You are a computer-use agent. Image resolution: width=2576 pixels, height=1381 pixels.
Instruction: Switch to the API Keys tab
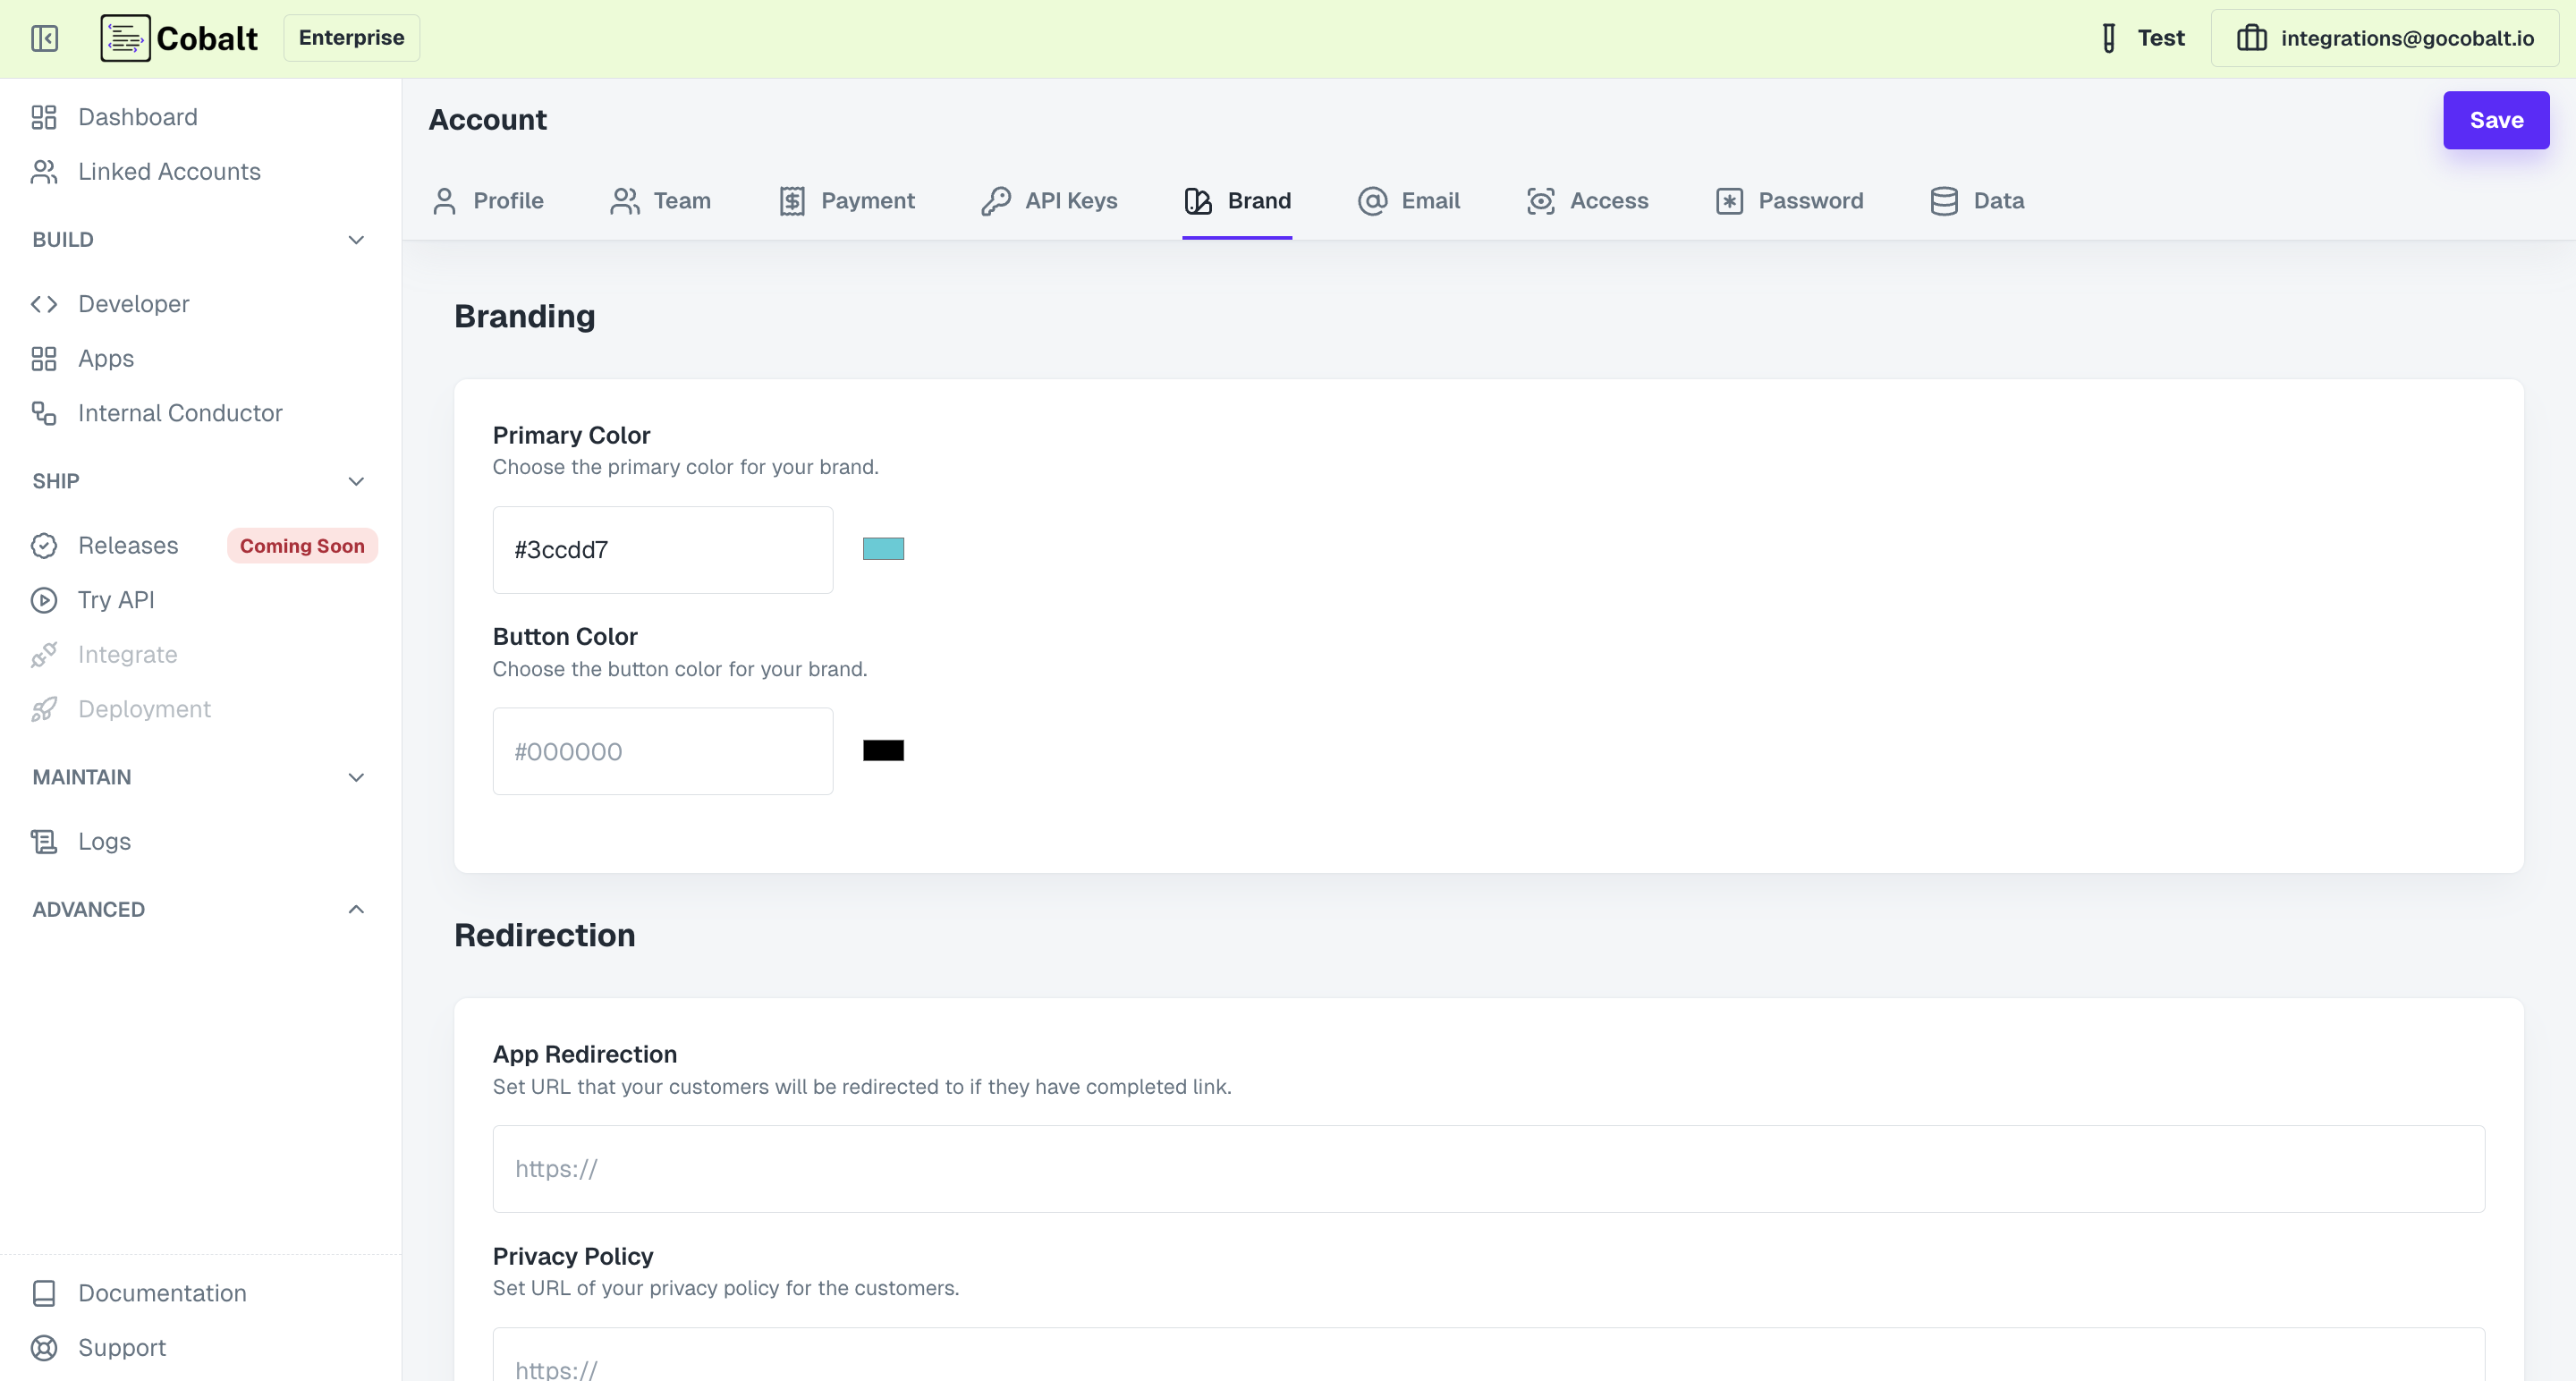(x=1049, y=201)
